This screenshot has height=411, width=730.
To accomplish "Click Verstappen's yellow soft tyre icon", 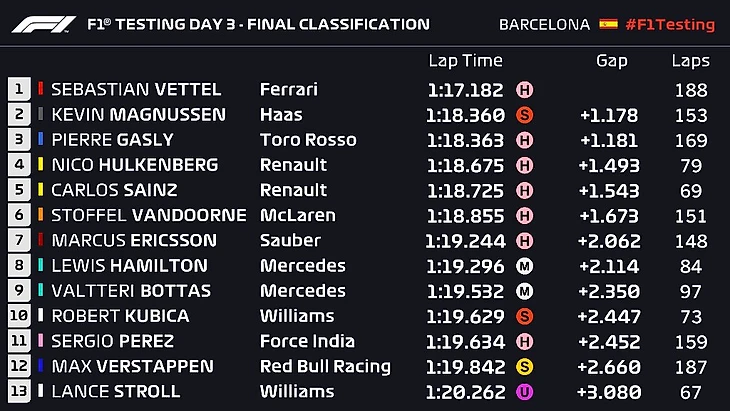I will [x=524, y=366].
